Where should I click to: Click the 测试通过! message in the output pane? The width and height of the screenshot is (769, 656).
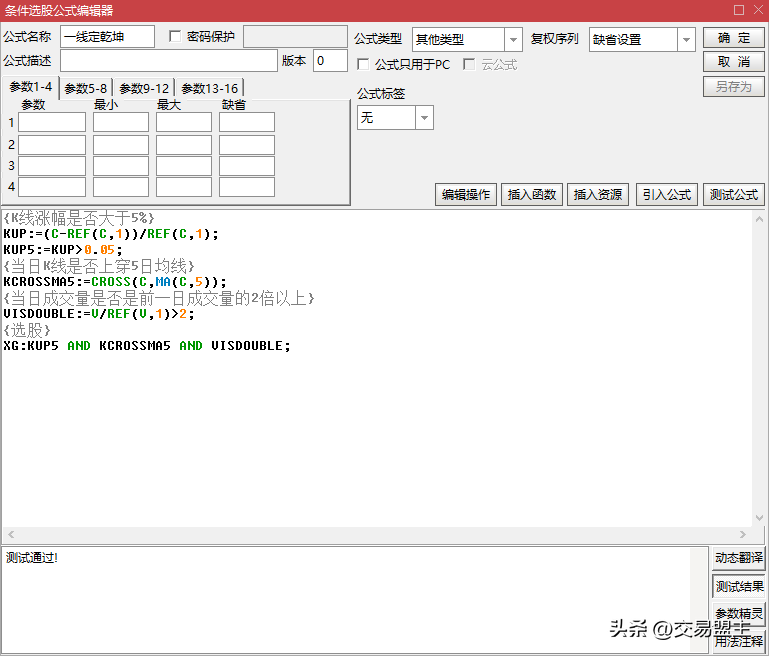32,557
